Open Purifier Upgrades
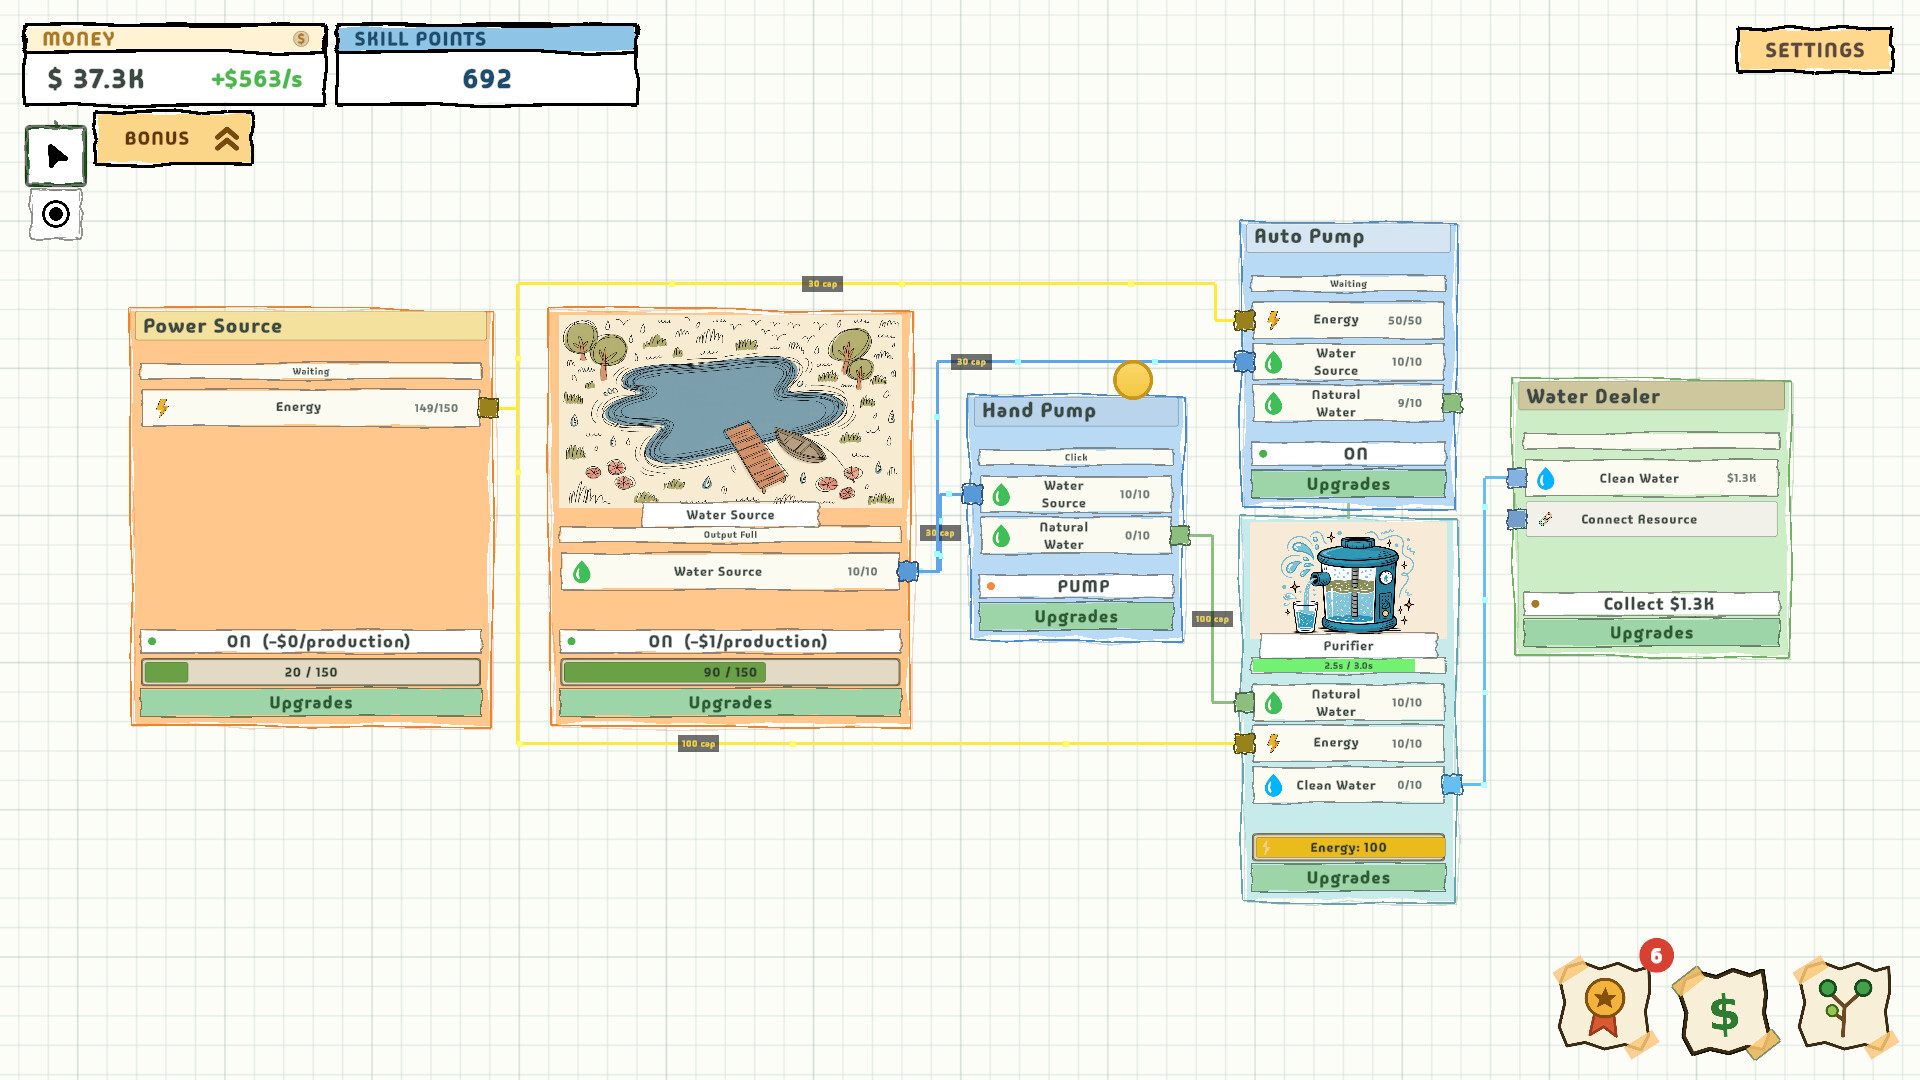The height and width of the screenshot is (1080, 1920). point(1348,878)
